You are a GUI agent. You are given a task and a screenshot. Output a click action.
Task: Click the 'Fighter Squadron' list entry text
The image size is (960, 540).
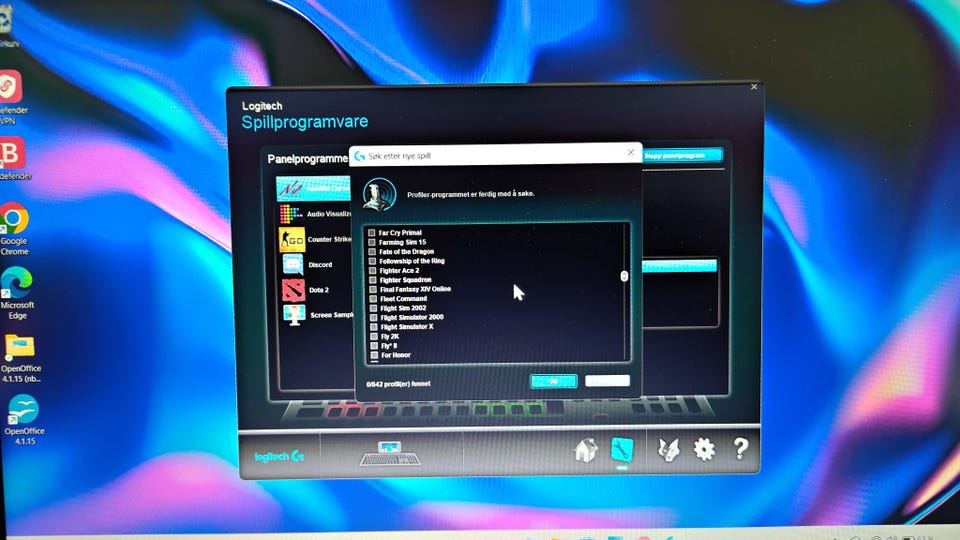click(x=405, y=280)
